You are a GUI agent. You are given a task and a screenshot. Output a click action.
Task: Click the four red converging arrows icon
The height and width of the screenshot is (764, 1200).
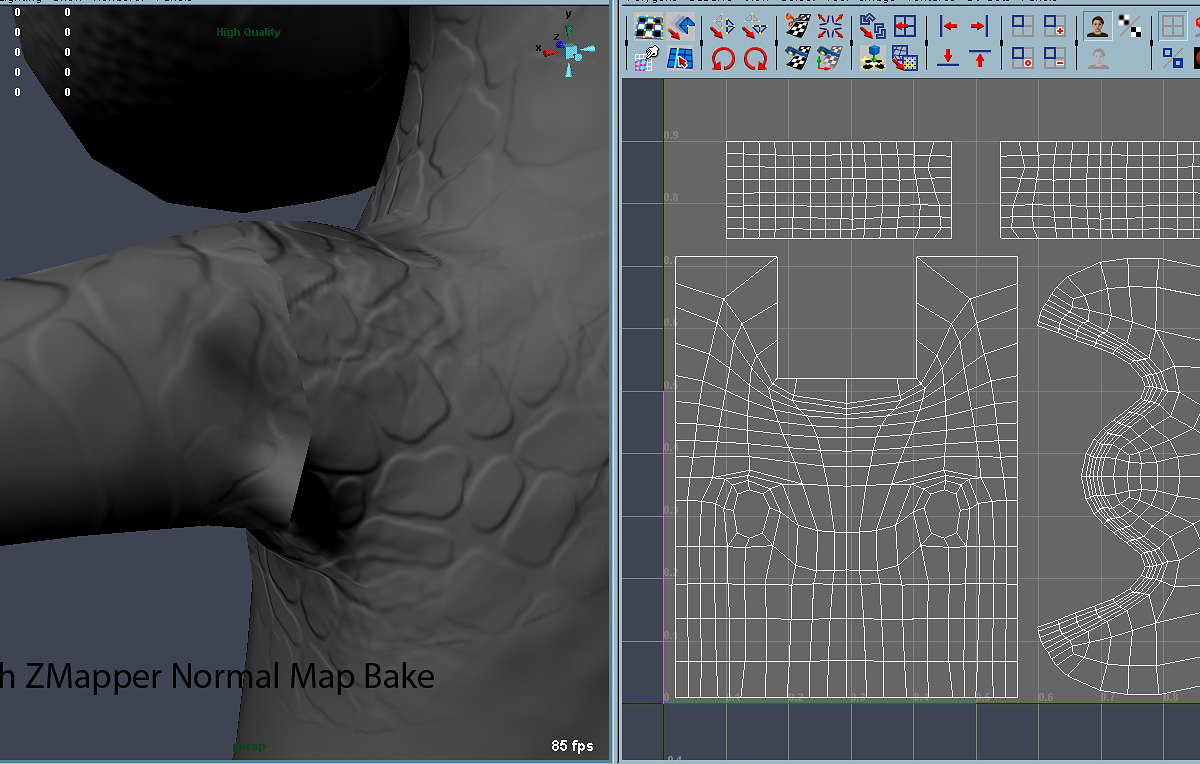829,27
